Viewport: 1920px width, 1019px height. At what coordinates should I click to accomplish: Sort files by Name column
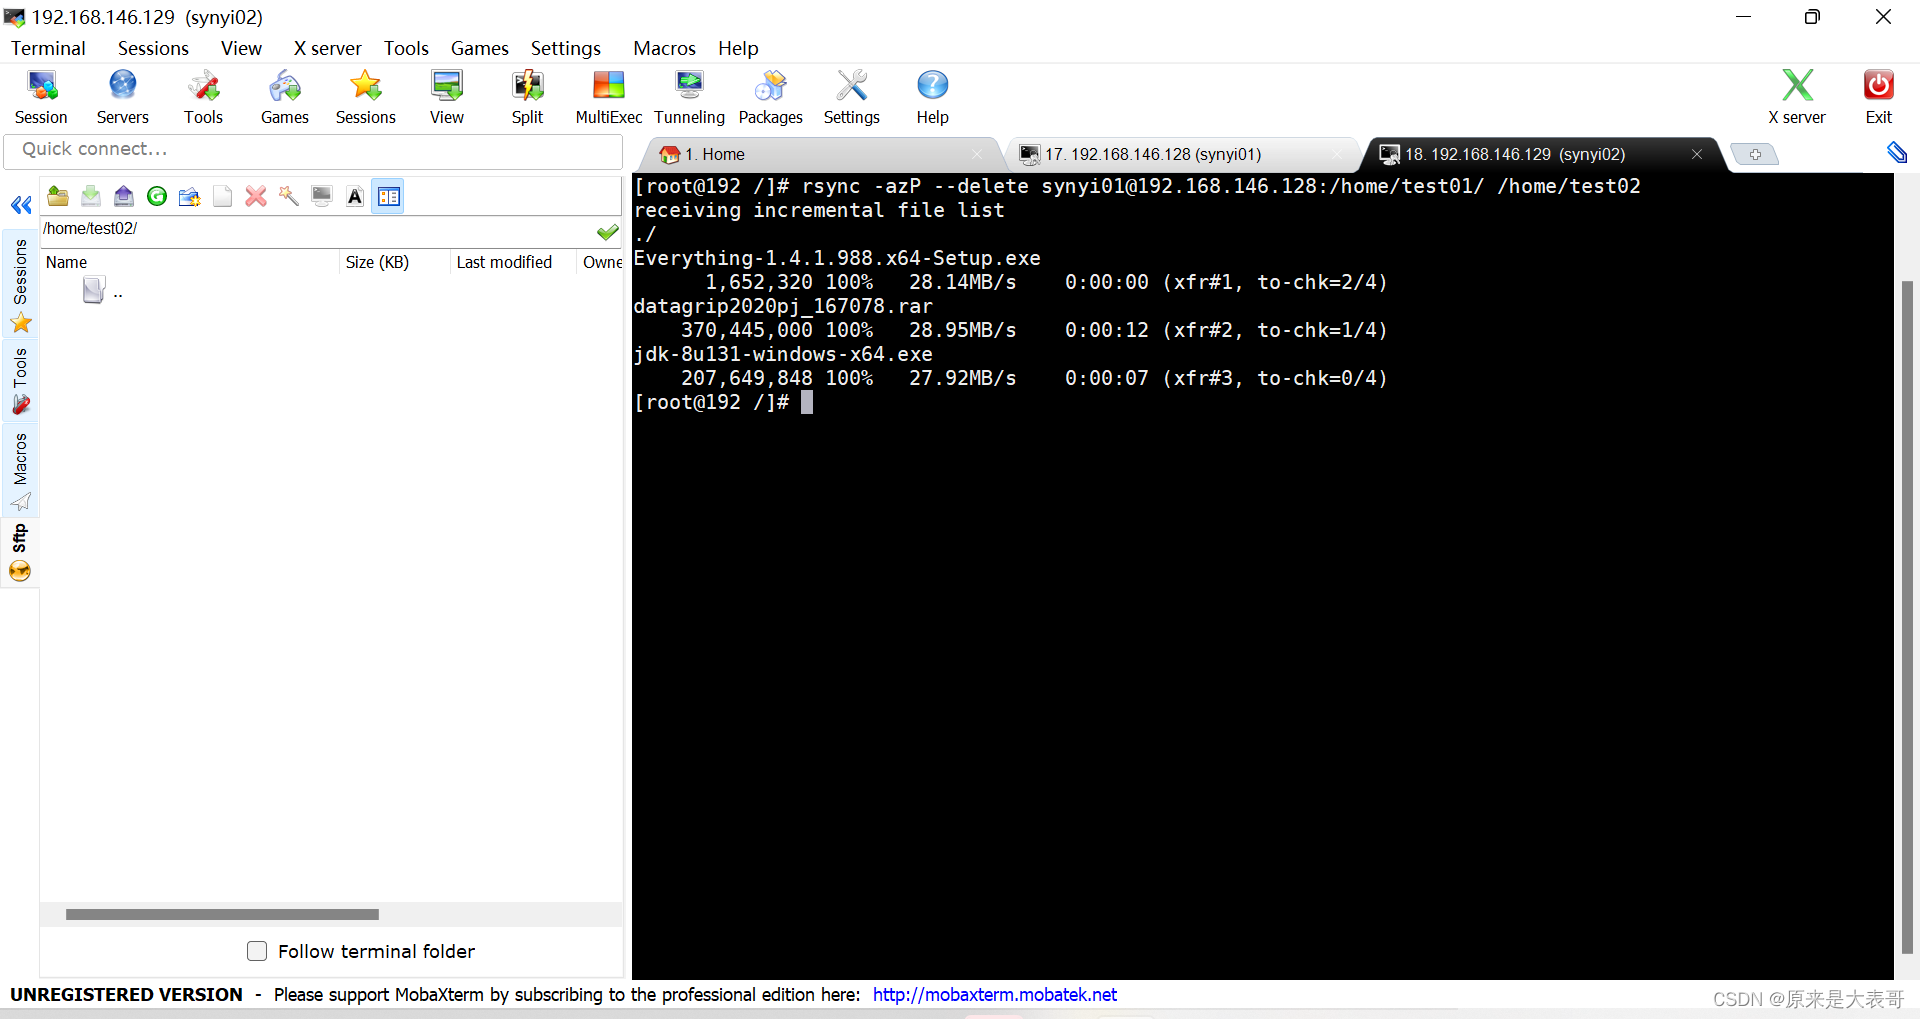(190, 262)
